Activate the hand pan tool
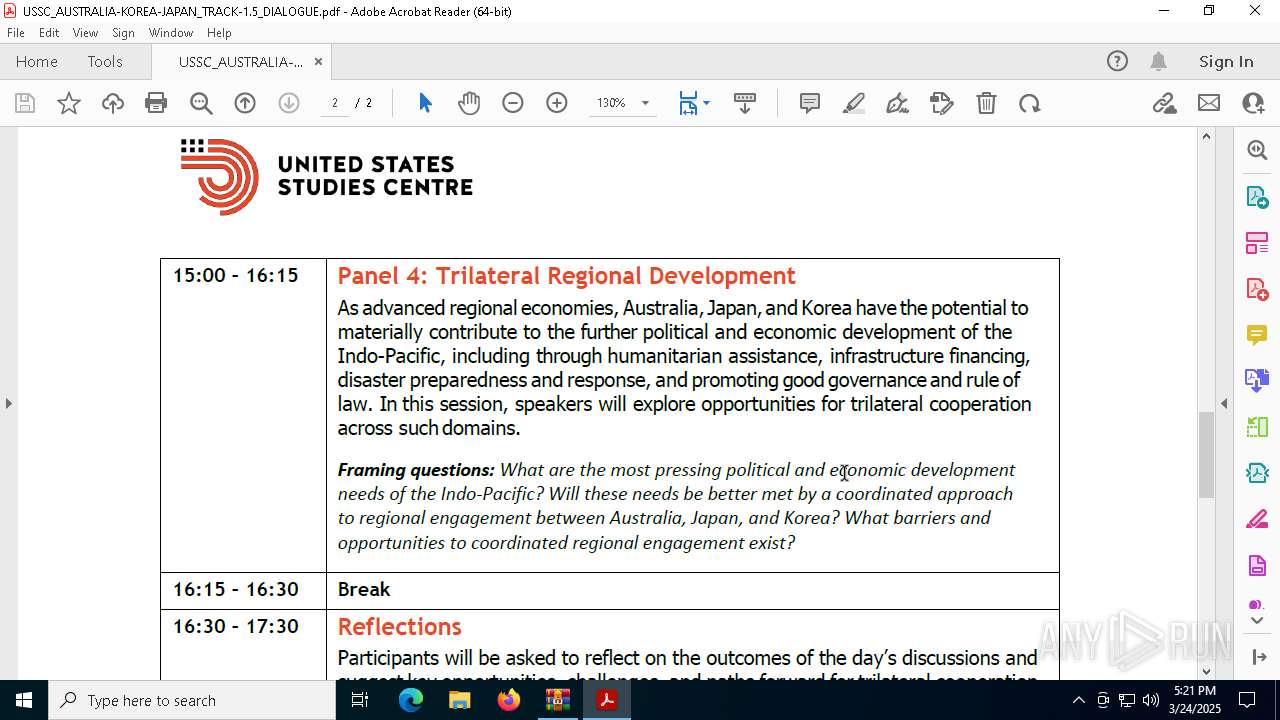 469,103
